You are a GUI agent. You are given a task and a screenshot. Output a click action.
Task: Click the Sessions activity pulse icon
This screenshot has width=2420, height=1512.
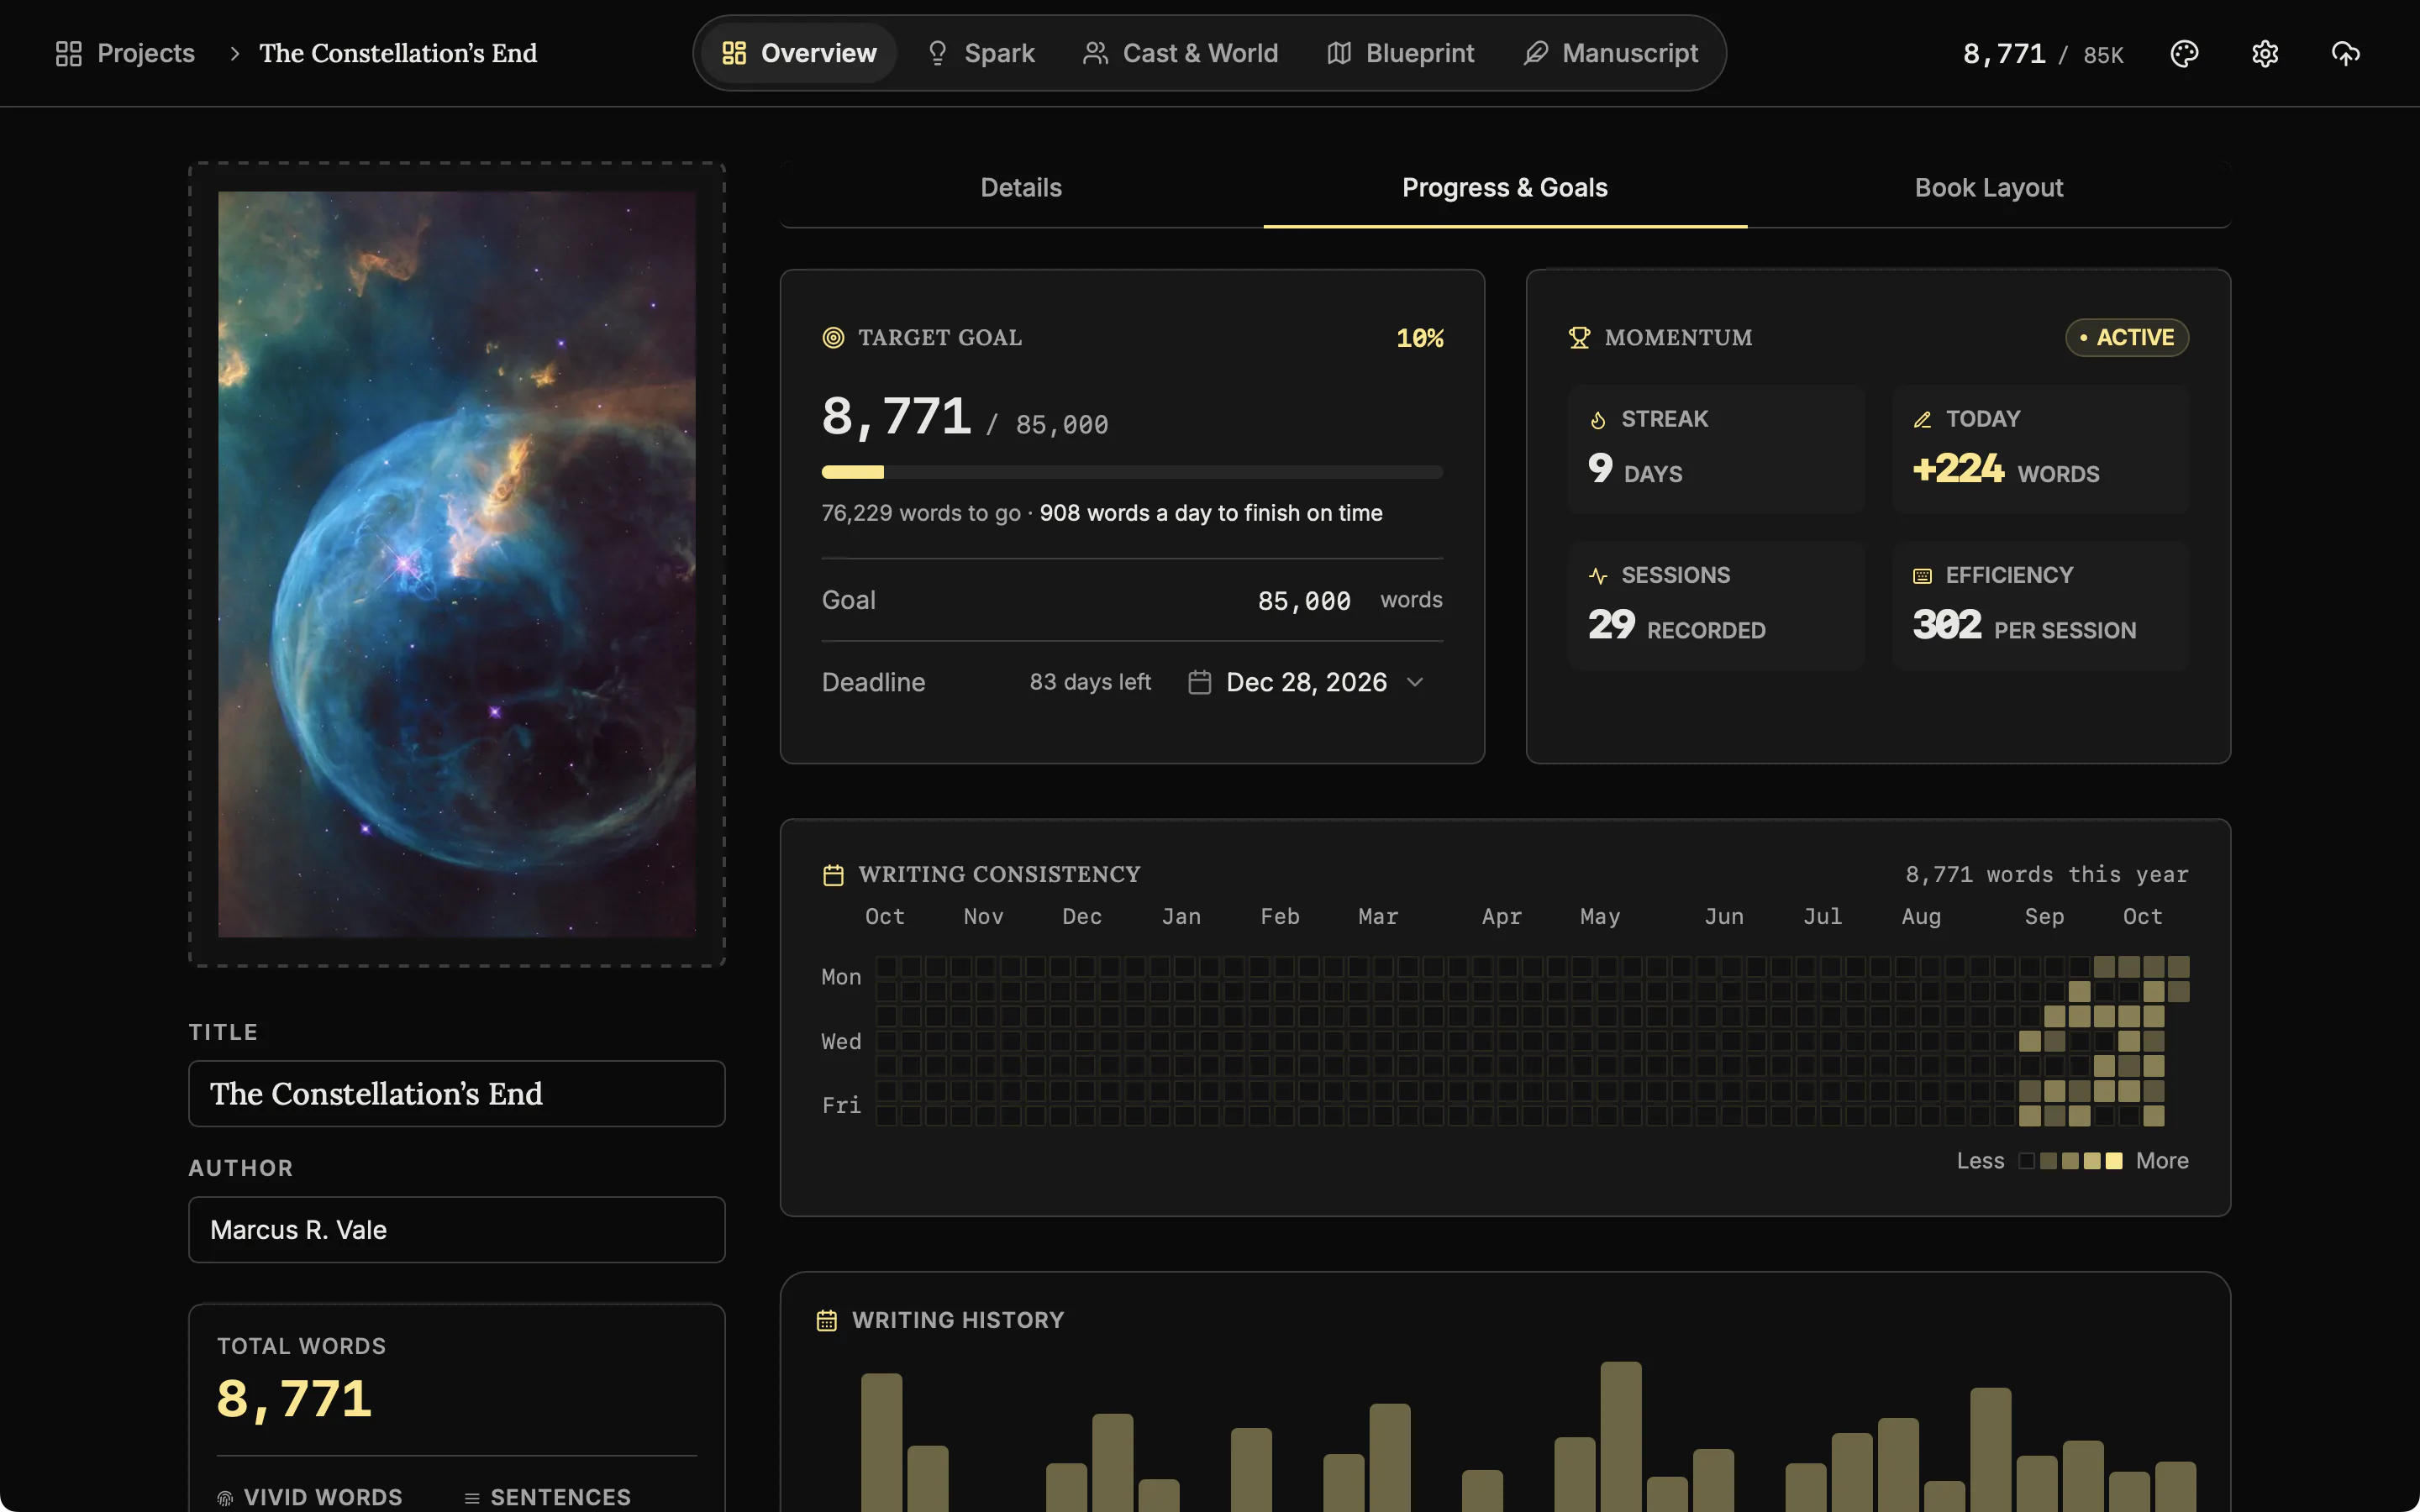[x=1598, y=576]
